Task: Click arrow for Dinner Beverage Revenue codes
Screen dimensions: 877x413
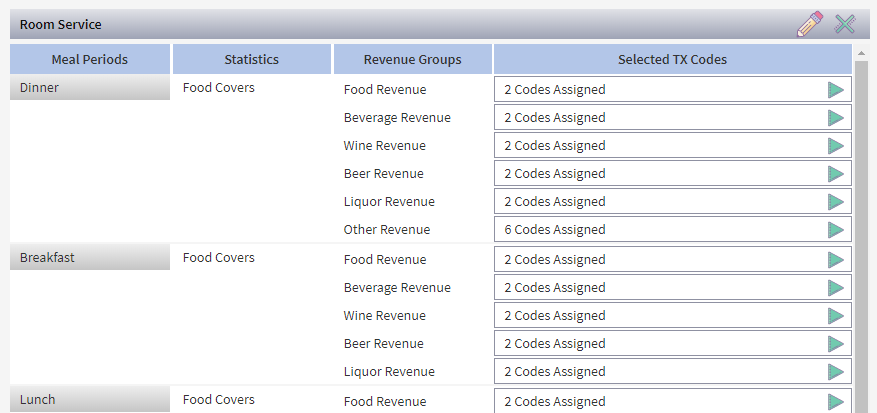Action: 836,118
